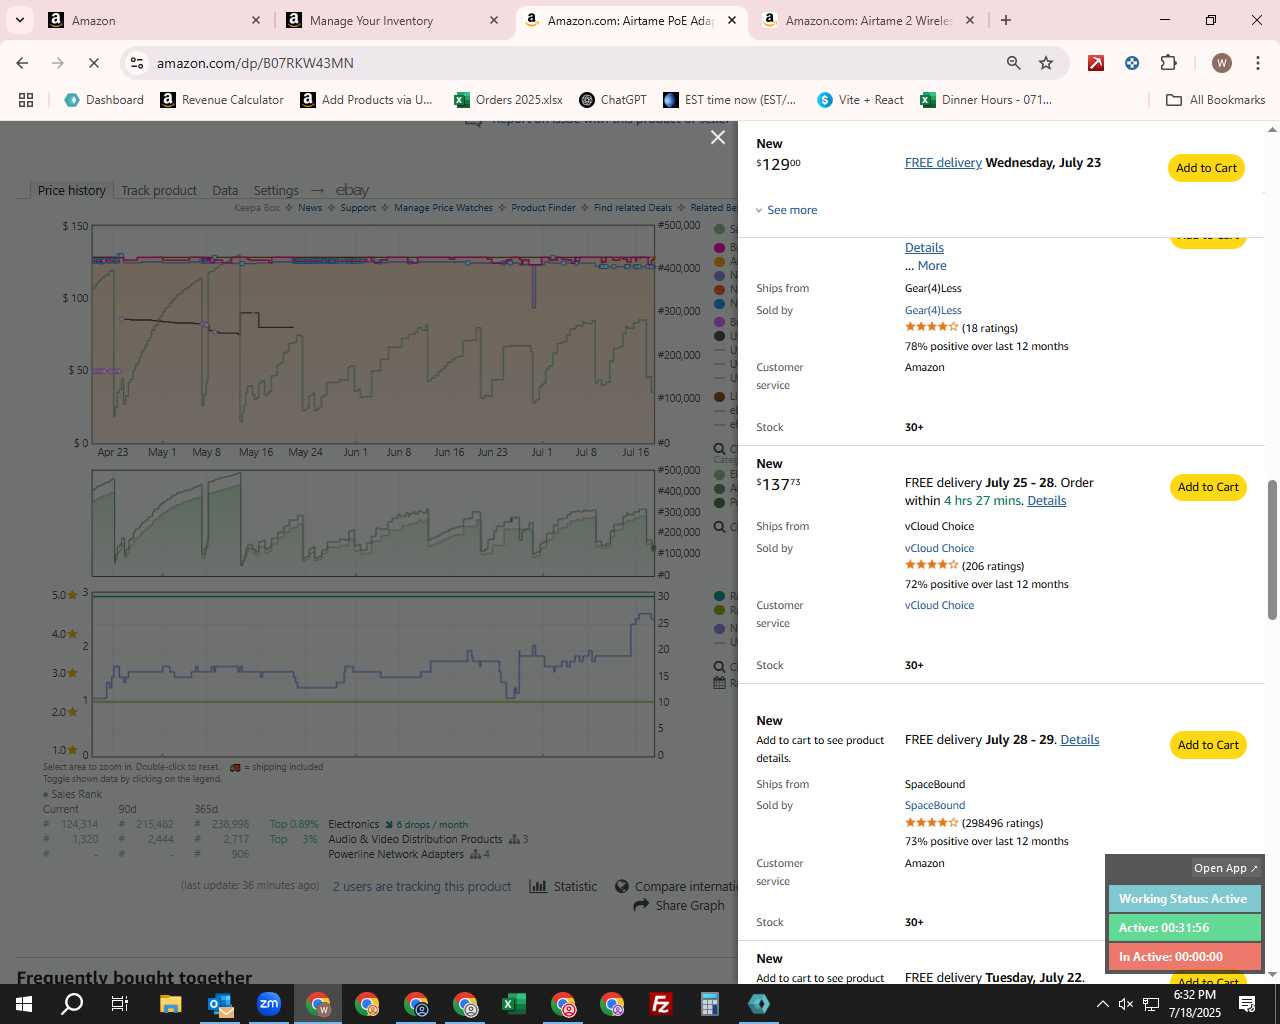Viewport: 1280px width, 1024px height.
Task: Open Windows taskbar search
Action: point(72,1004)
